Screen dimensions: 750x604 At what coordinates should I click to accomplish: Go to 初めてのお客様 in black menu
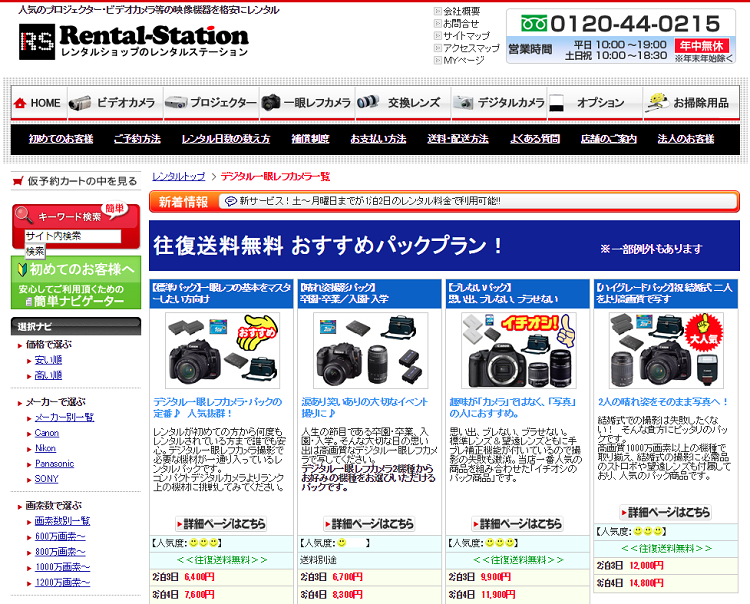click(x=61, y=139)
